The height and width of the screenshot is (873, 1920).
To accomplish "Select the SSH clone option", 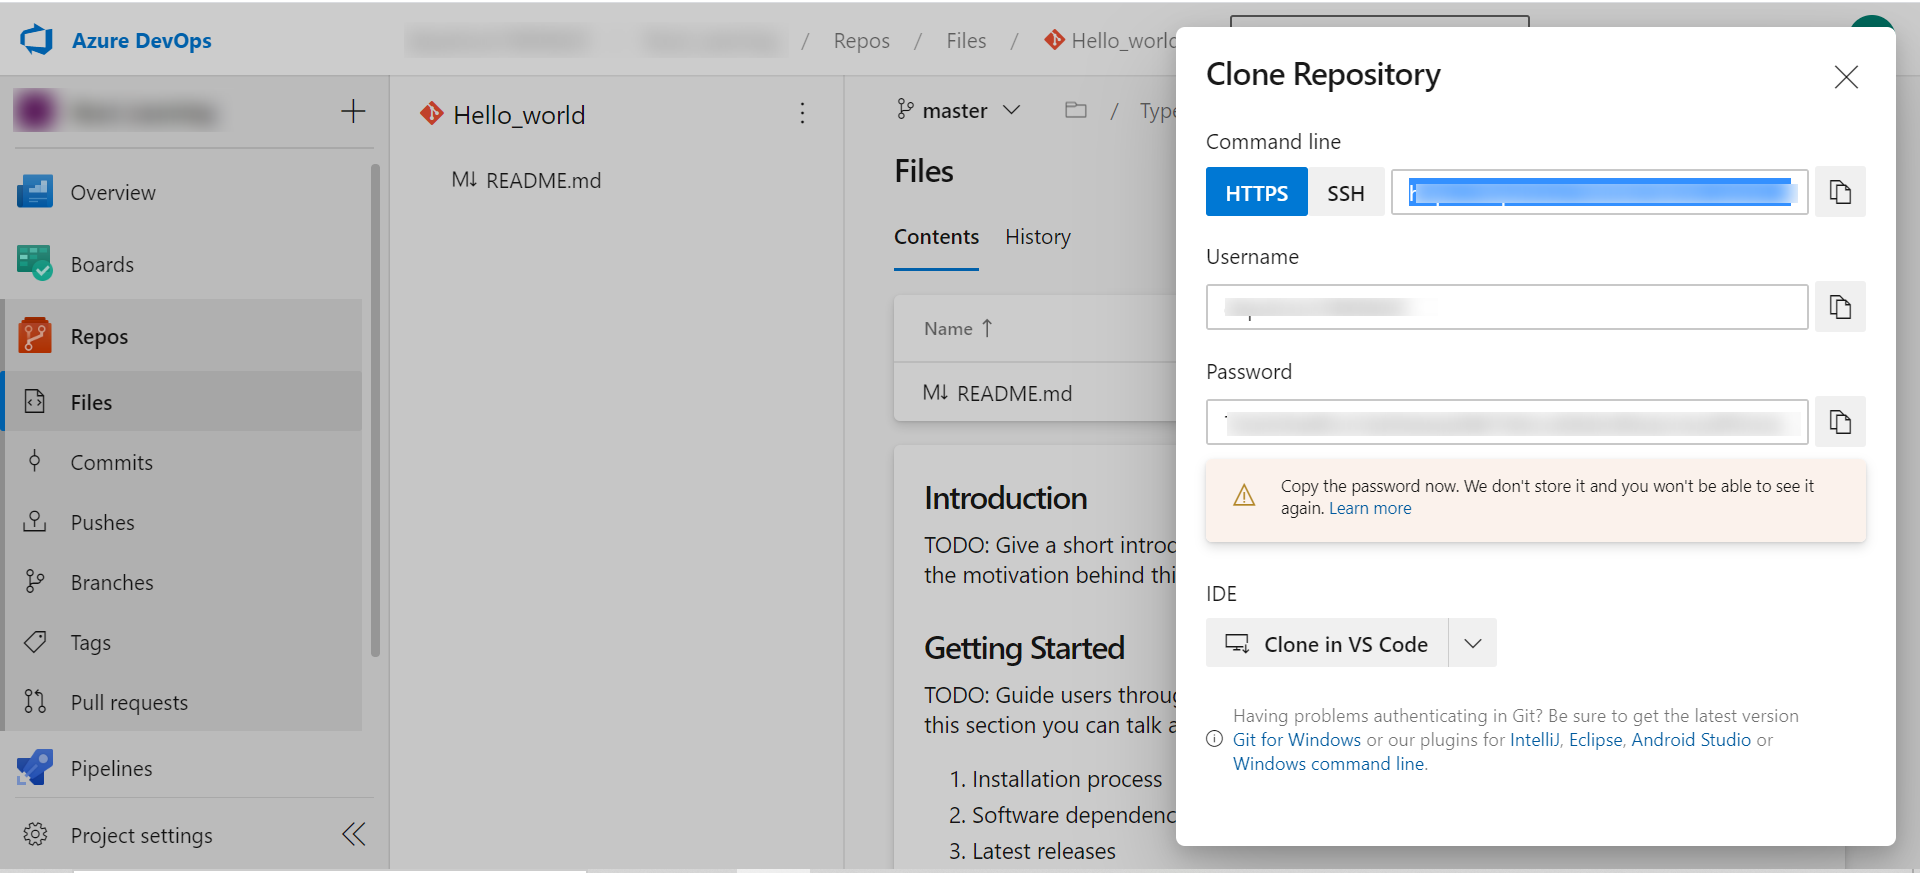I will point(1346,192).
